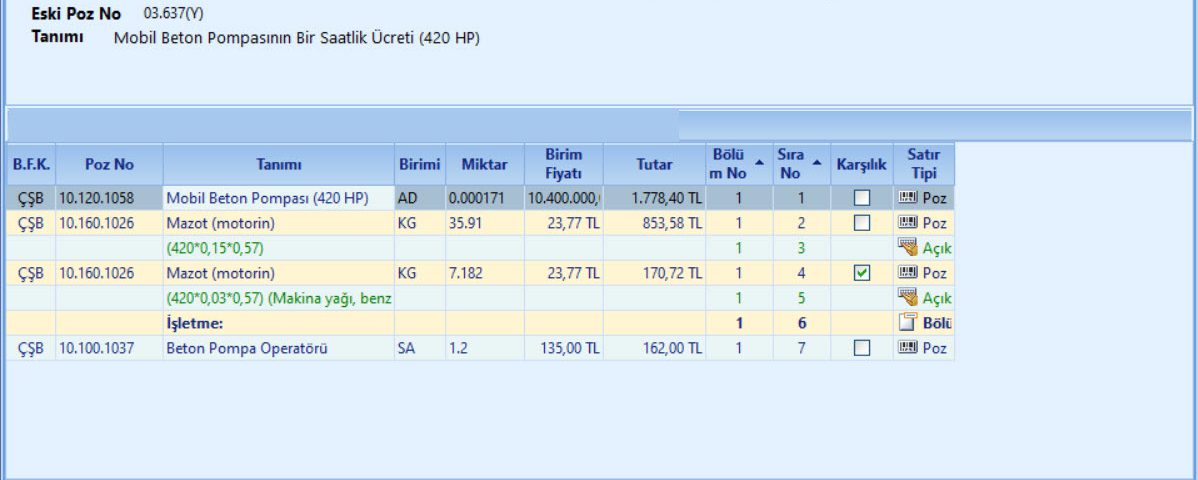
Task: Check the Karşılık box in the 35.91 KG Mazot row
Action: [861, 223]
